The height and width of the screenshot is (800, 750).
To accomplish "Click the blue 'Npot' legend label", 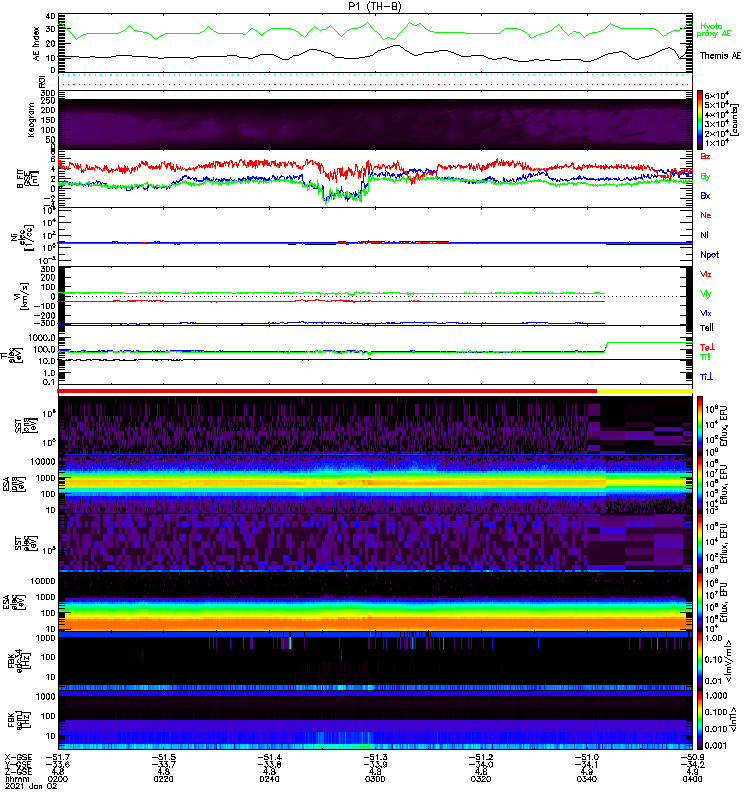I will 710,255.
